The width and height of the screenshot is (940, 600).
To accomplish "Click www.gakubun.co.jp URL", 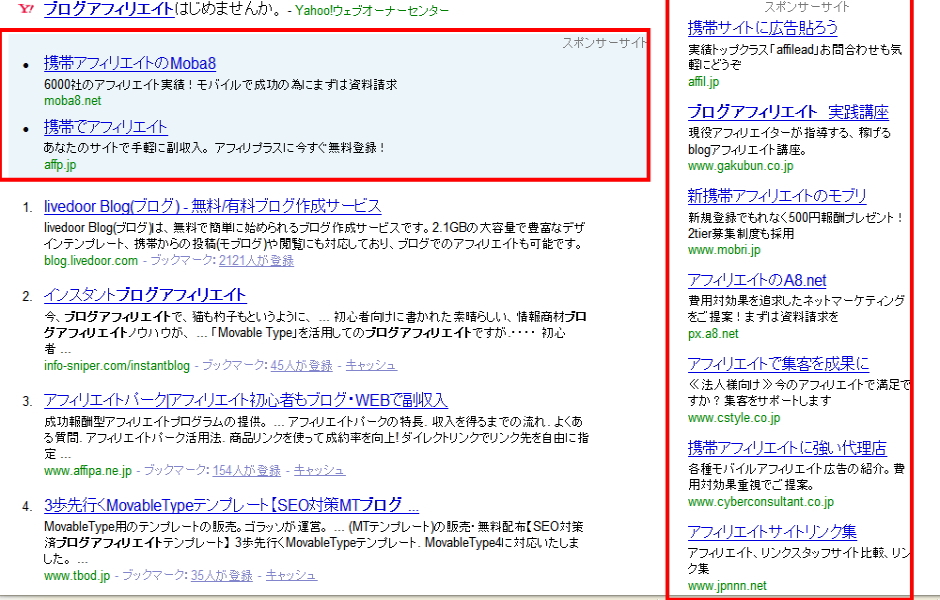I will (740, 166).
